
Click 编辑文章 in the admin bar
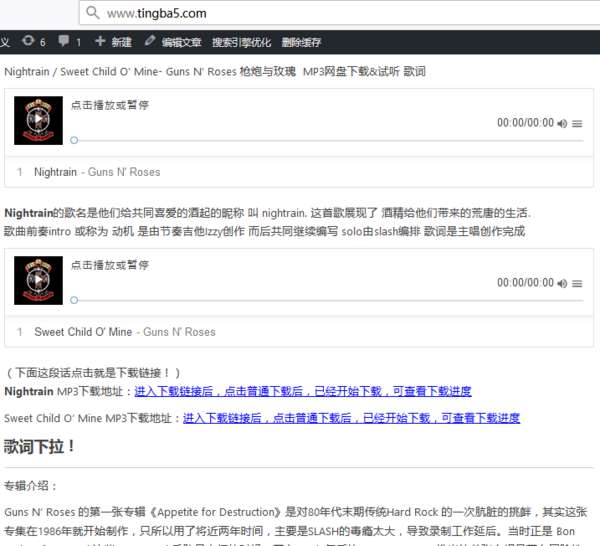(x=181, y=42)
